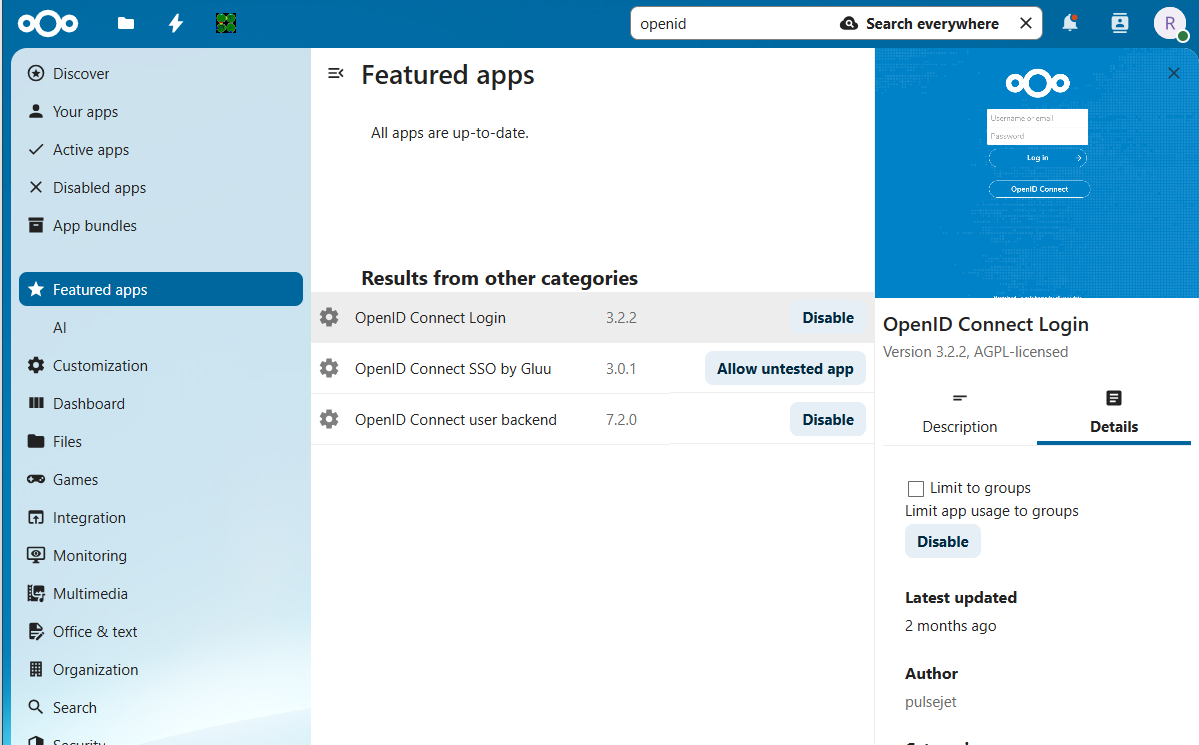Open the Activity lightning bolt icon

point(176,23)
